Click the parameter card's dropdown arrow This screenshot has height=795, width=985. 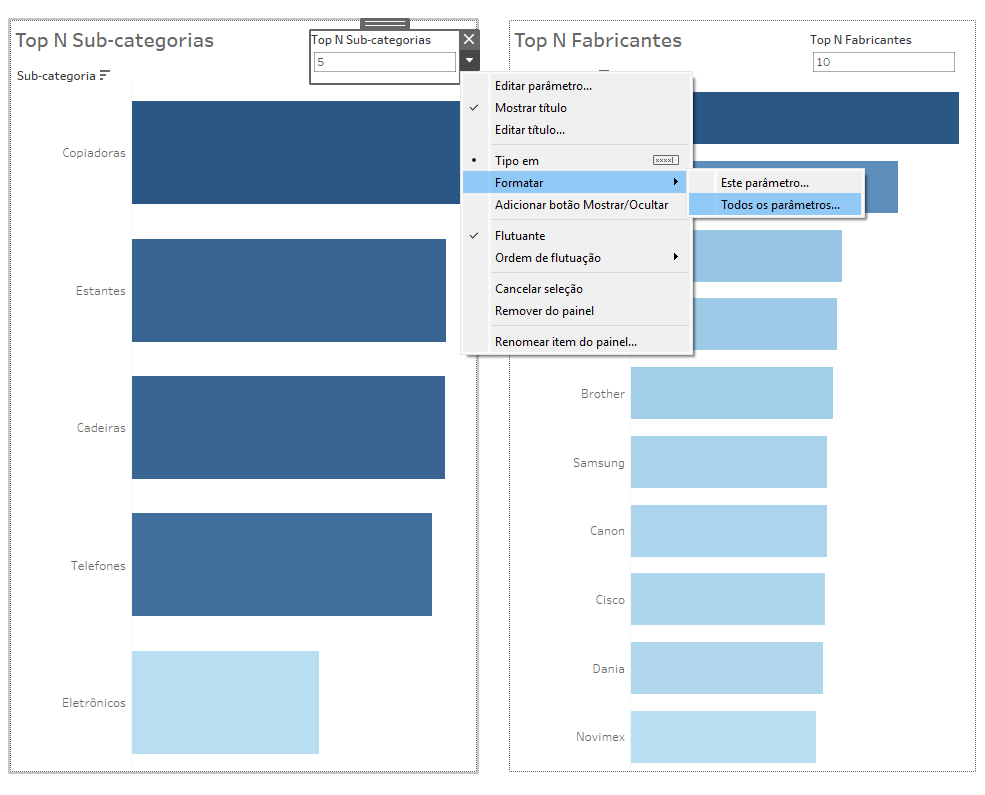pos(469,62)
